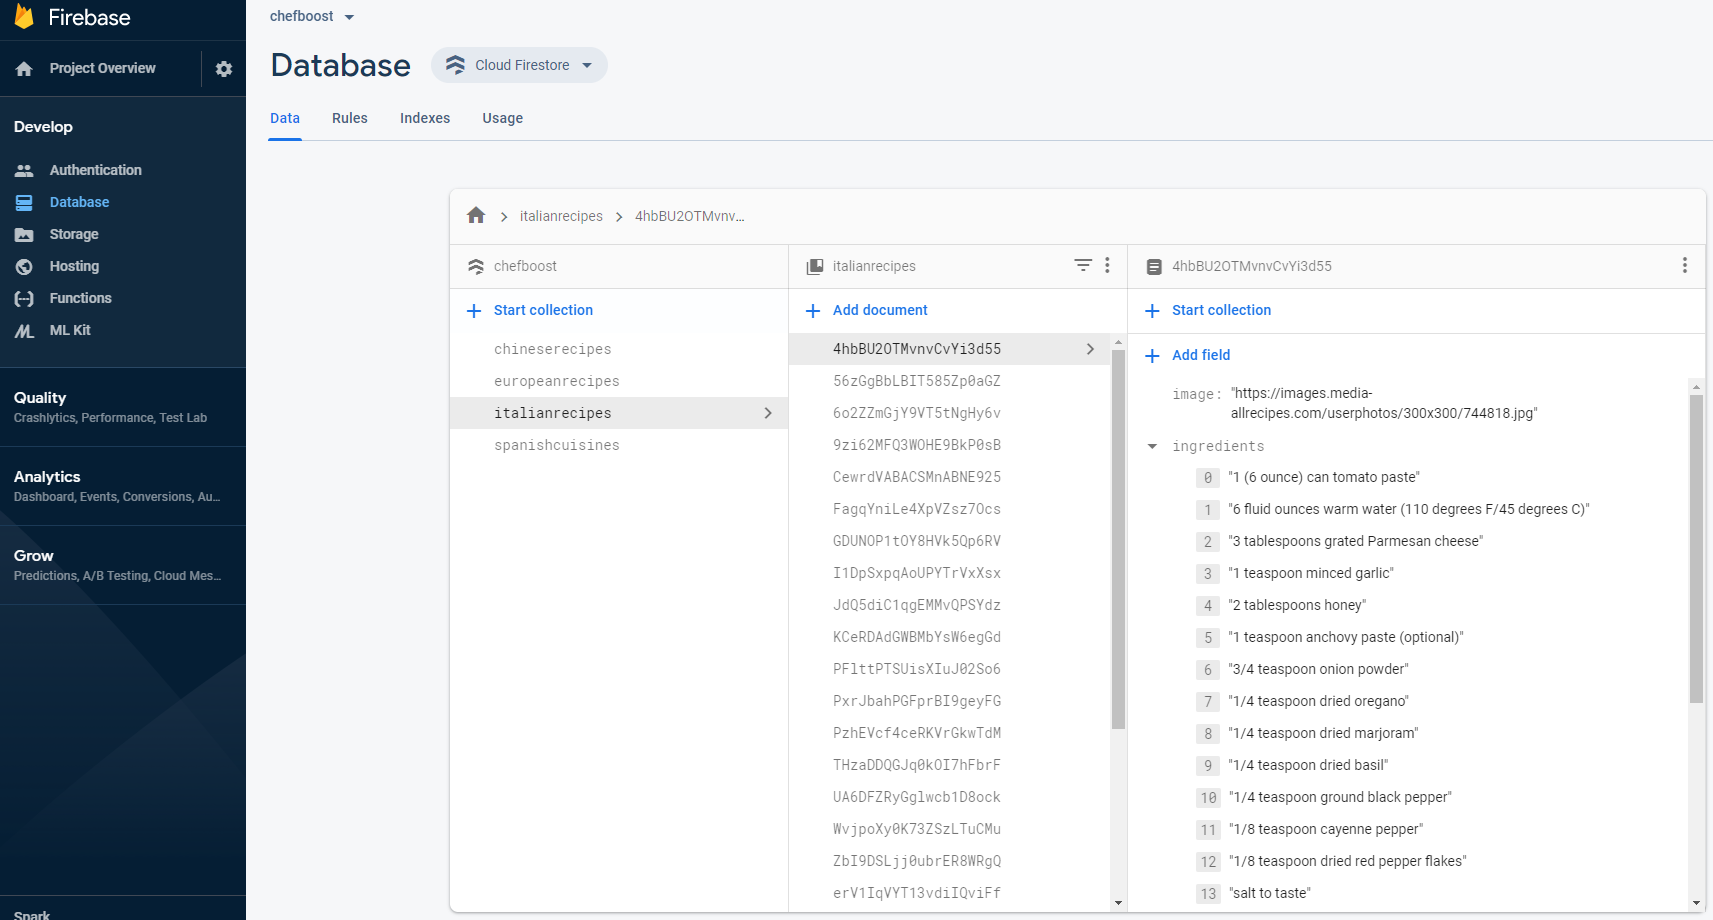The height and width of the screenshot is (920, 1713).
Task: Collapse the ingredients array field
Action: coord(1152,447)
